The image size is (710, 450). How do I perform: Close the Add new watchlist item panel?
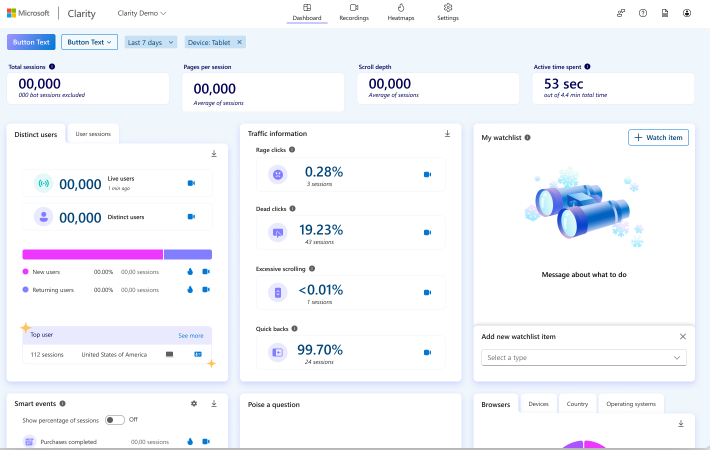click(683, 337)
